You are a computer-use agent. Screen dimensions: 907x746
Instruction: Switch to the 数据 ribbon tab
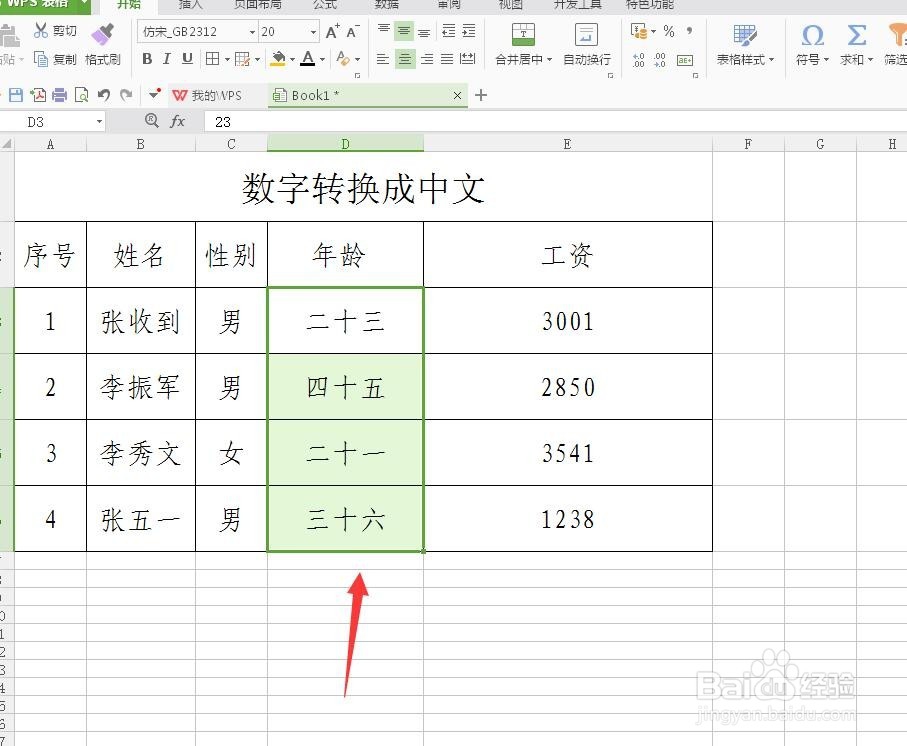pyautogui.click(x=385, y=5)
